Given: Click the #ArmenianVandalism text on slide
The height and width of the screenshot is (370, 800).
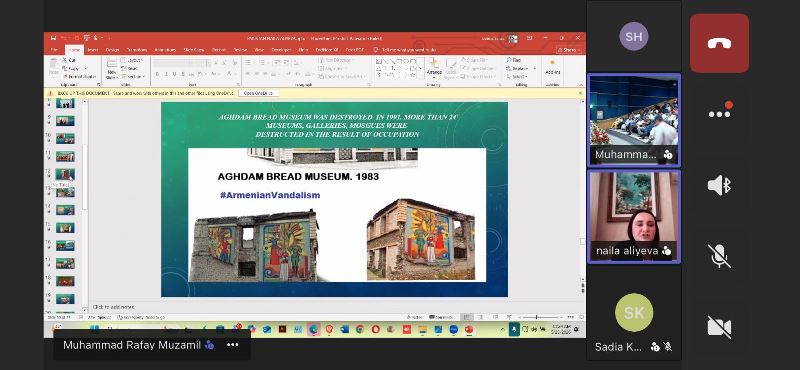Looking at the screenshot, I should tap(270, 195).
